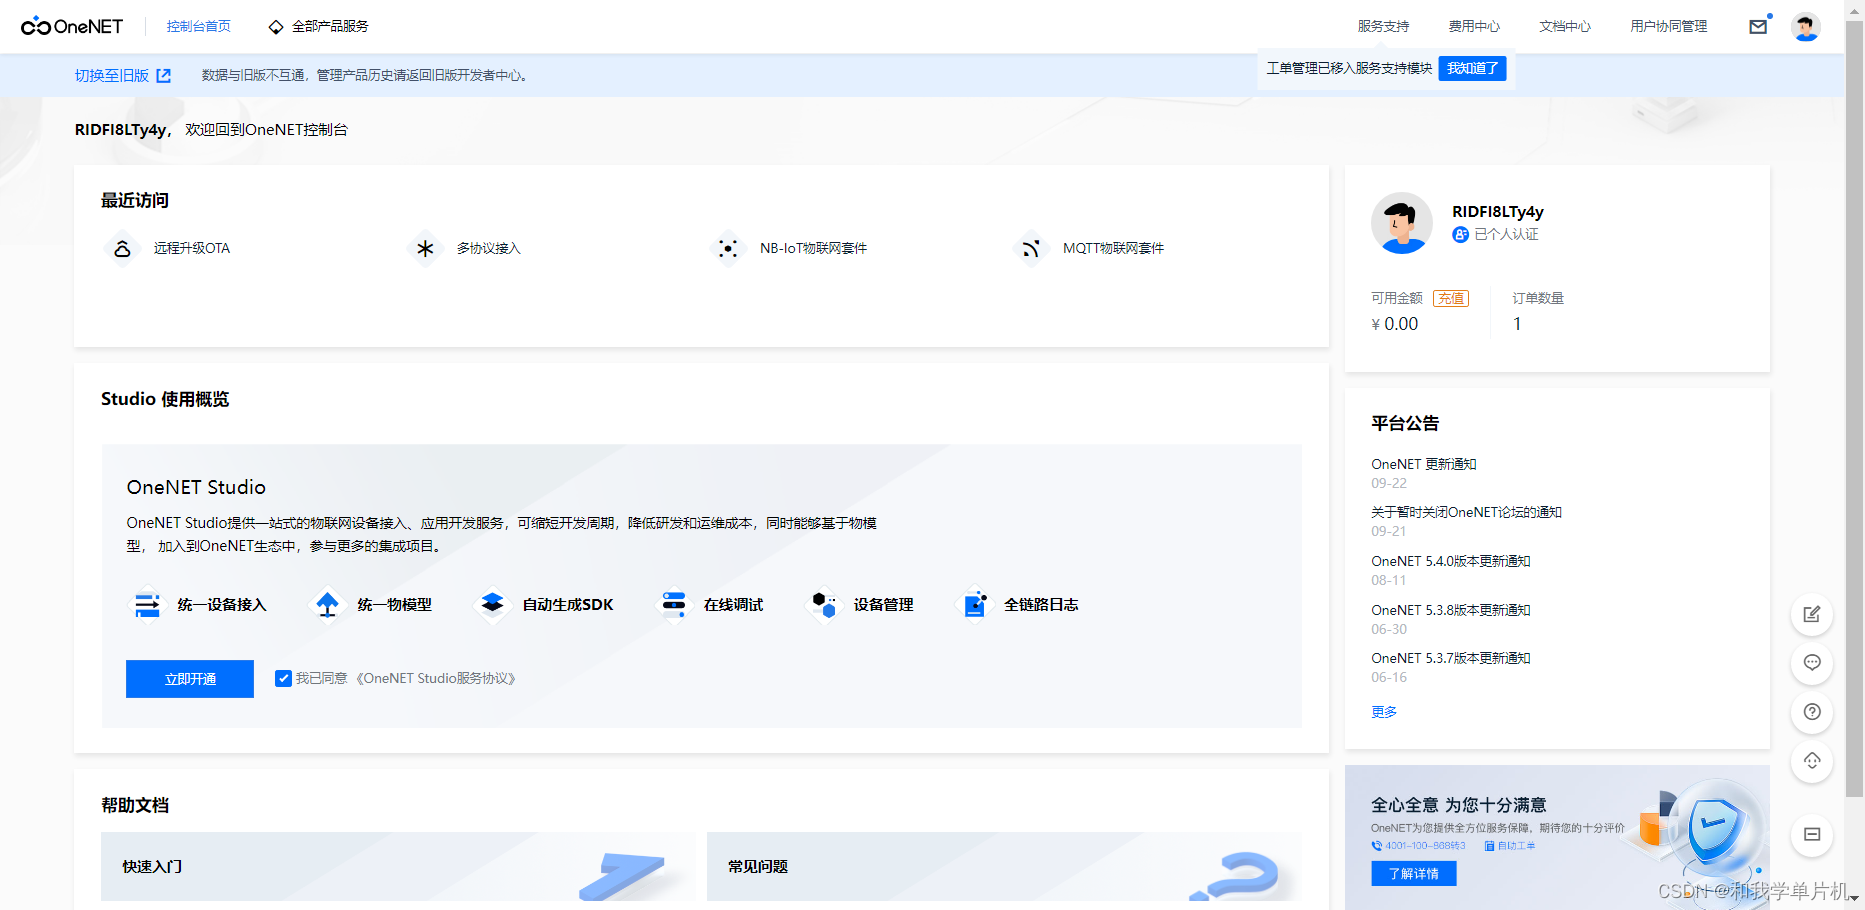
Task: Click the OneNET logo
Action: [x=72, y=26]
